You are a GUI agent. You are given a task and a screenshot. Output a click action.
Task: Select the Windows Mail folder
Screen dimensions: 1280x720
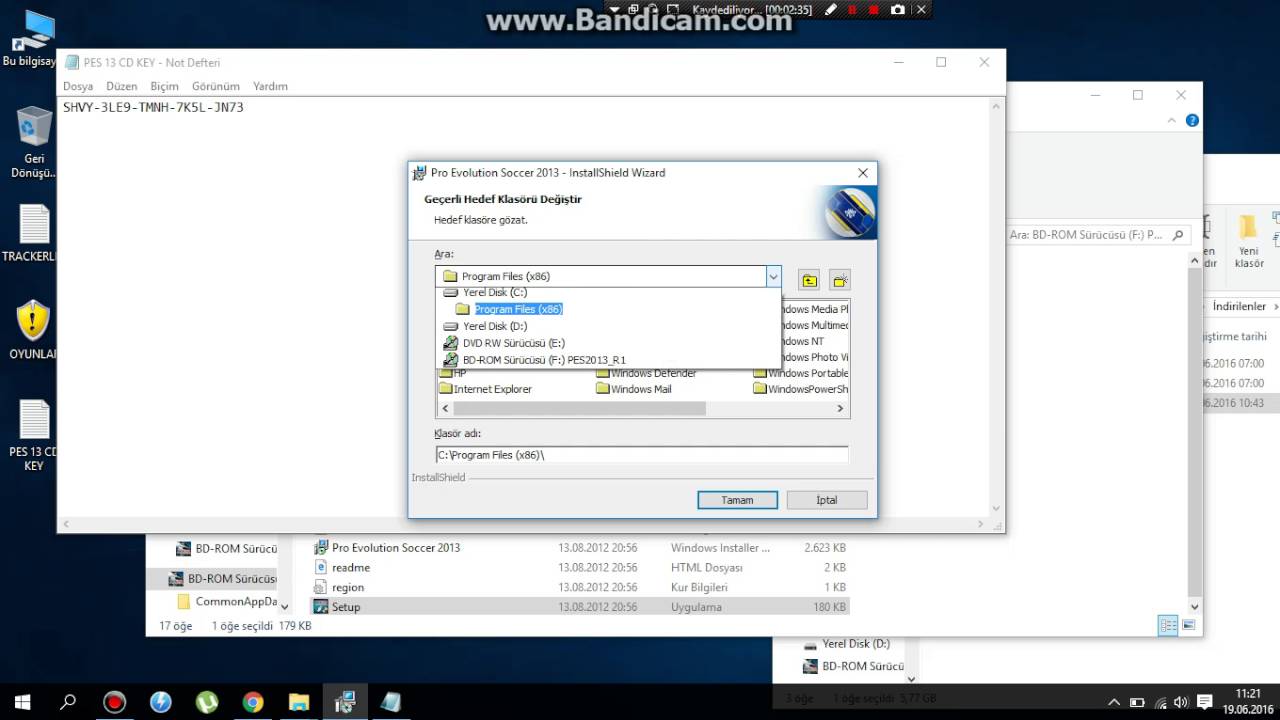633,389
